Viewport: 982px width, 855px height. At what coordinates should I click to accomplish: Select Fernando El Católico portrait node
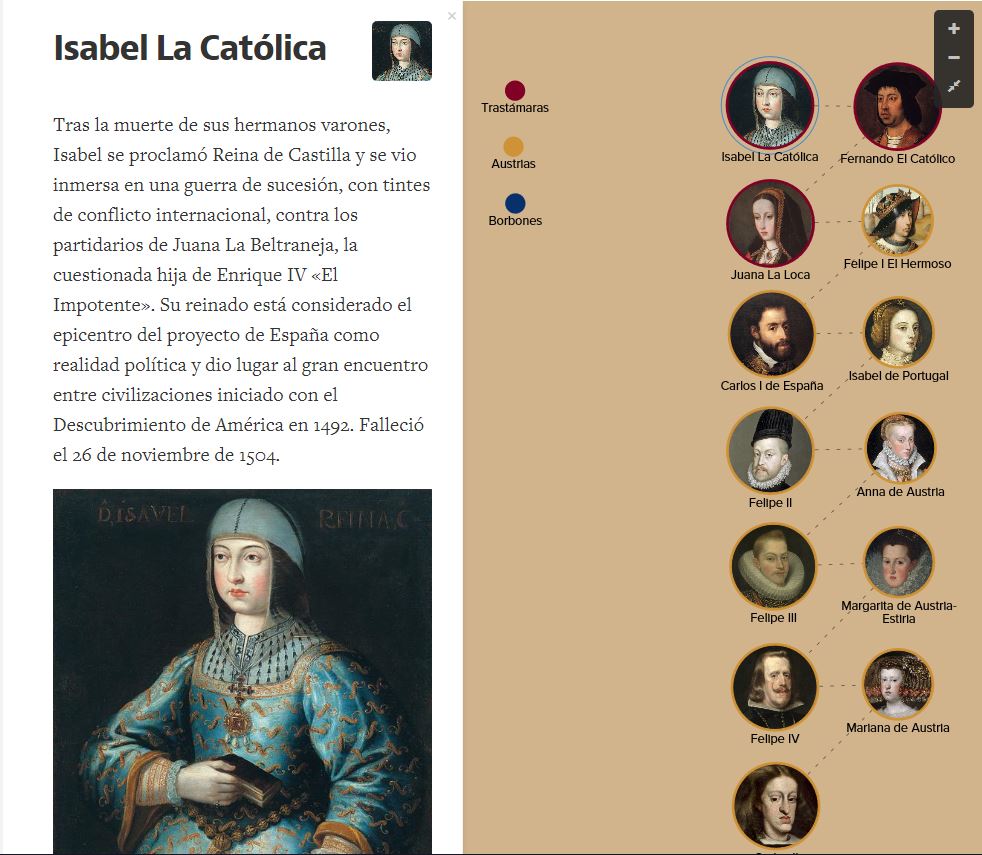coord(897,106)
